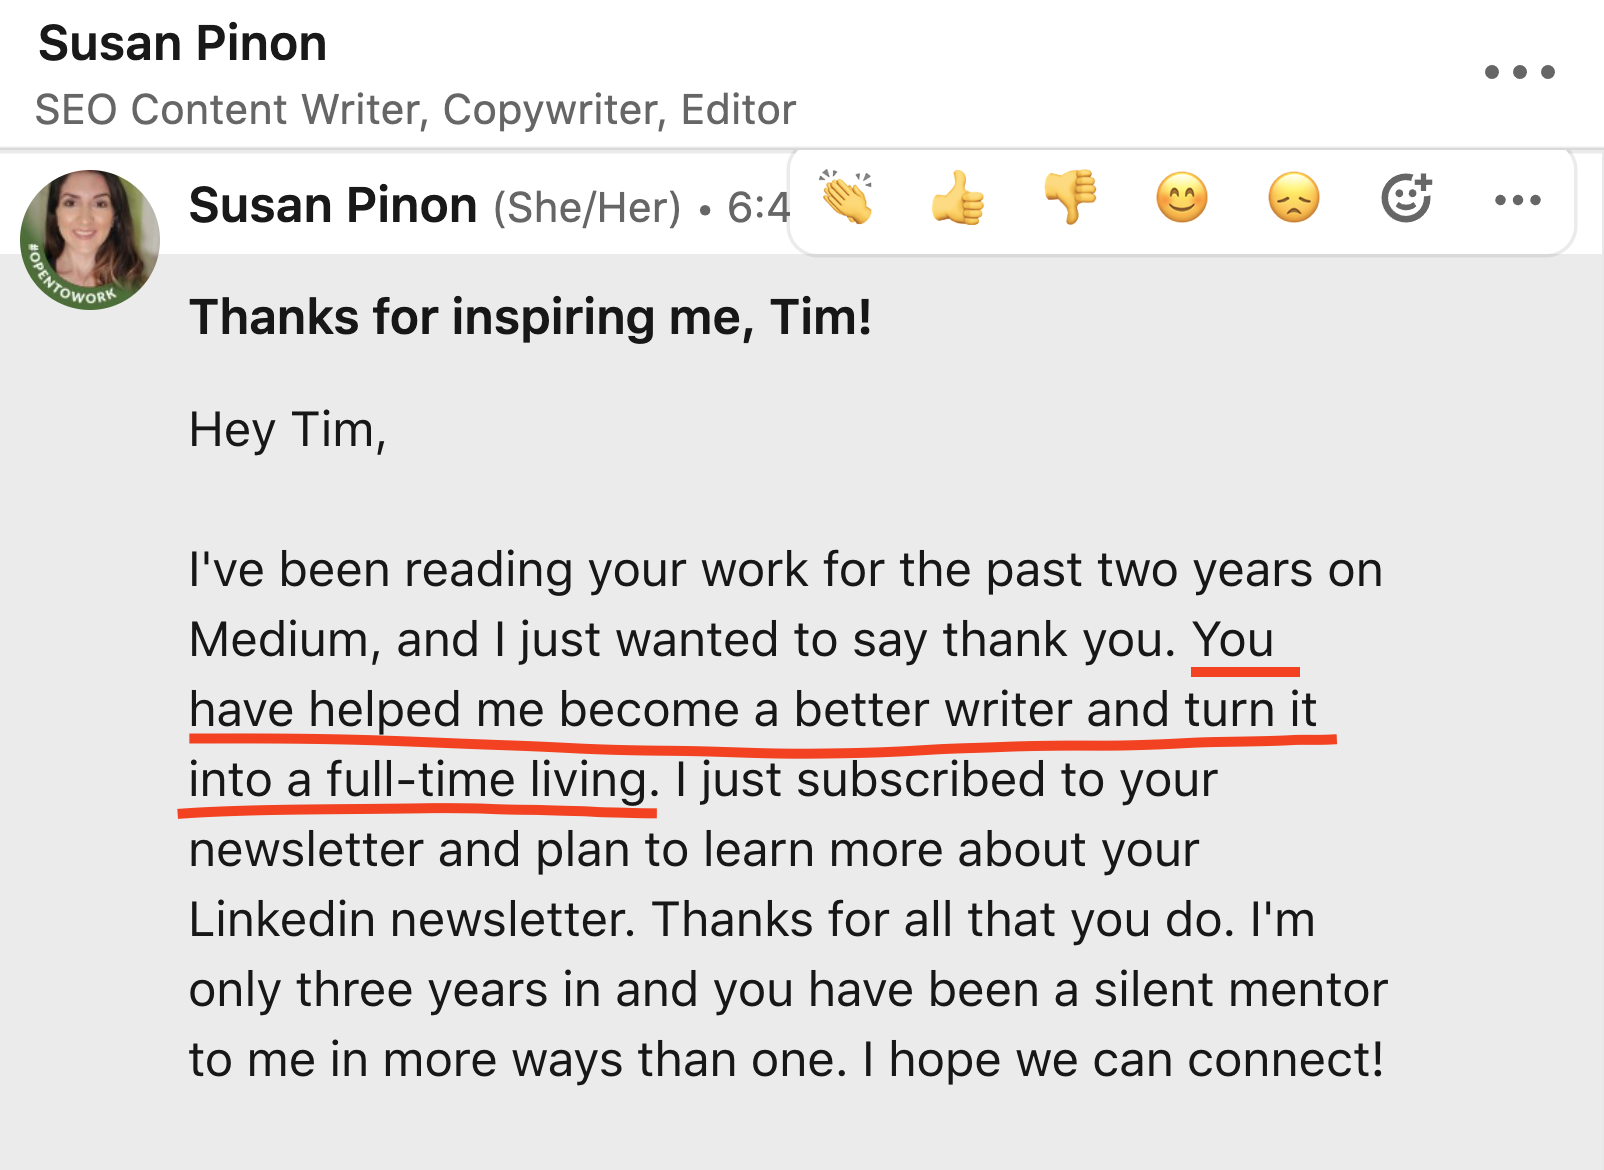Click Susan Pinon's profile photo
Image resolution: width=1604 pixels, height=1170 pixels.
[x=89, y=240]
